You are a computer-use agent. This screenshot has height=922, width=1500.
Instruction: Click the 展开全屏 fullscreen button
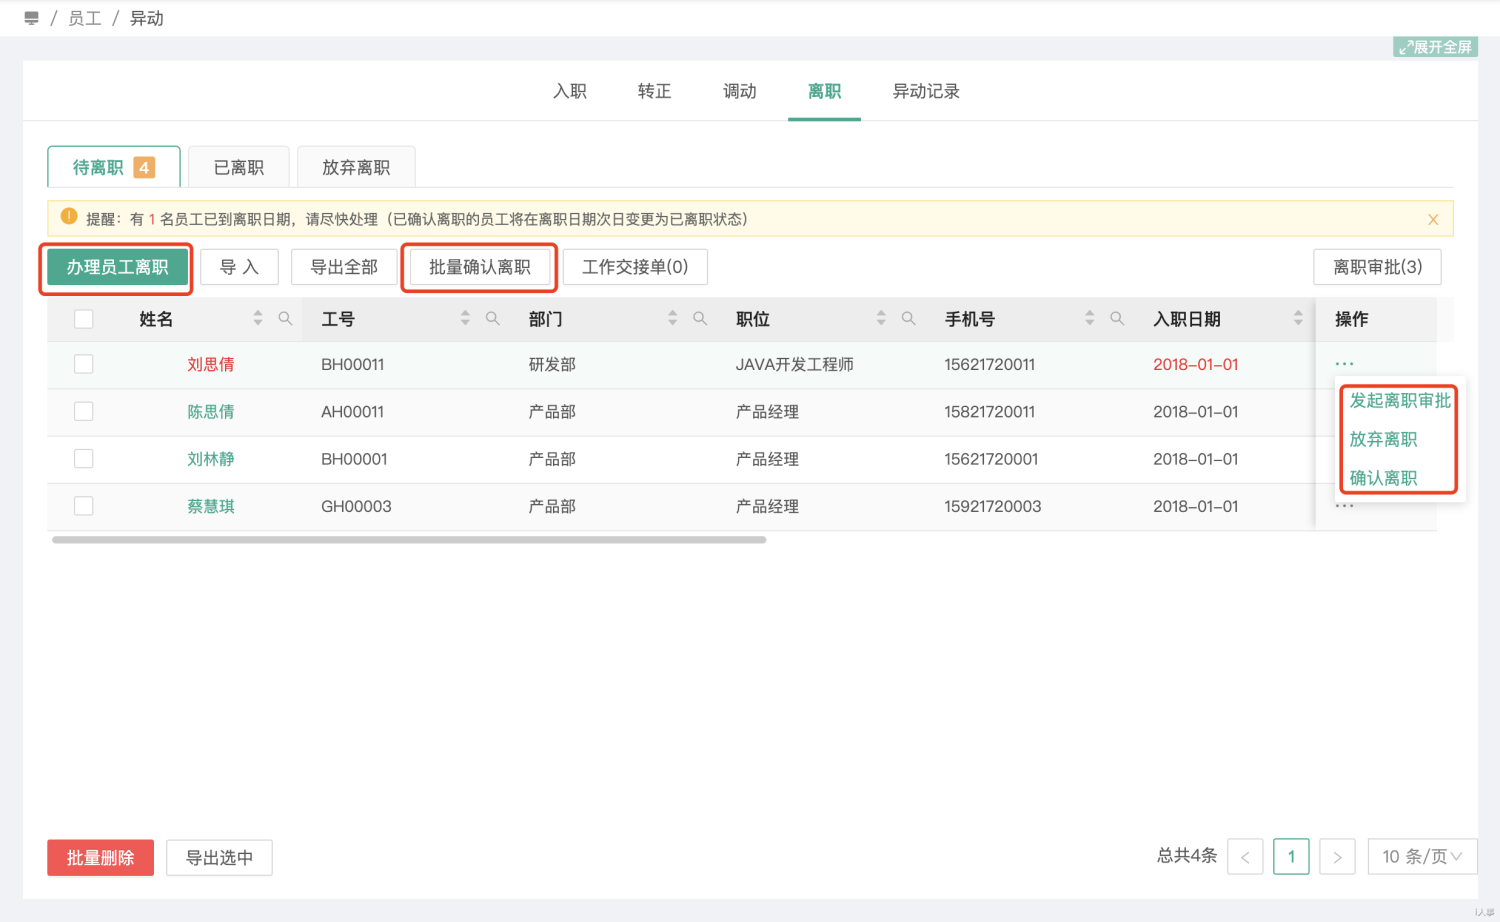[x=1435, y=47]
